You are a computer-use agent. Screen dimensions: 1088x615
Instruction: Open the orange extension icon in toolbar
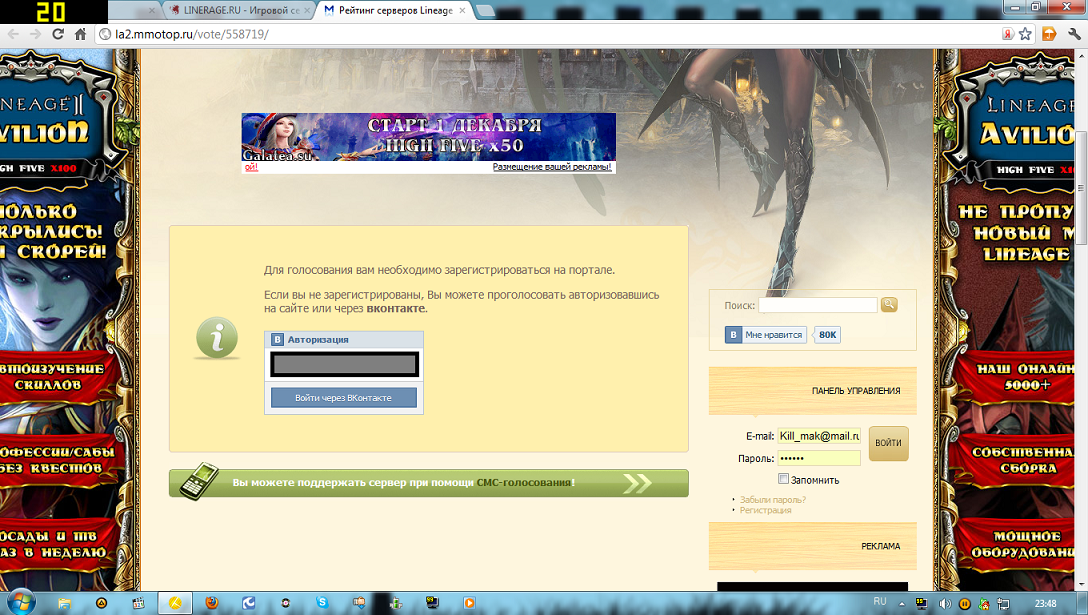coord(1049,34)
